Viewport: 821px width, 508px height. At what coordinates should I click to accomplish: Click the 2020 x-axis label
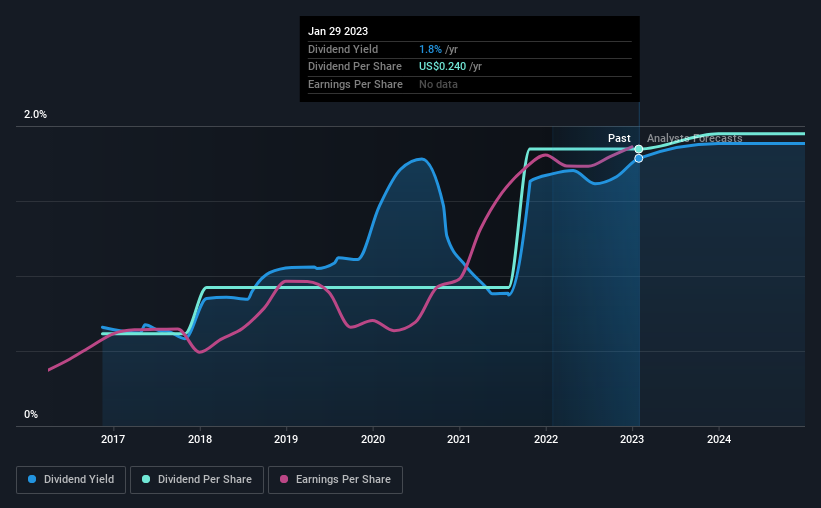pos(373,439)
